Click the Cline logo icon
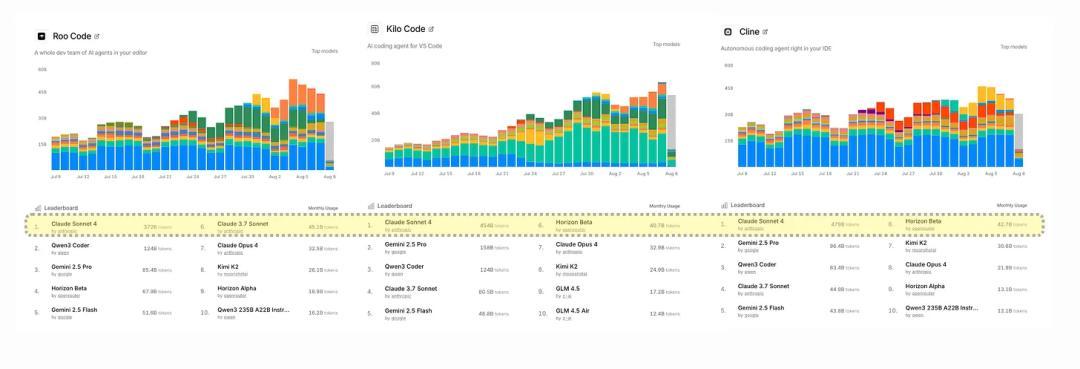The image size is (1080, 369). click(x=728, y=32)
